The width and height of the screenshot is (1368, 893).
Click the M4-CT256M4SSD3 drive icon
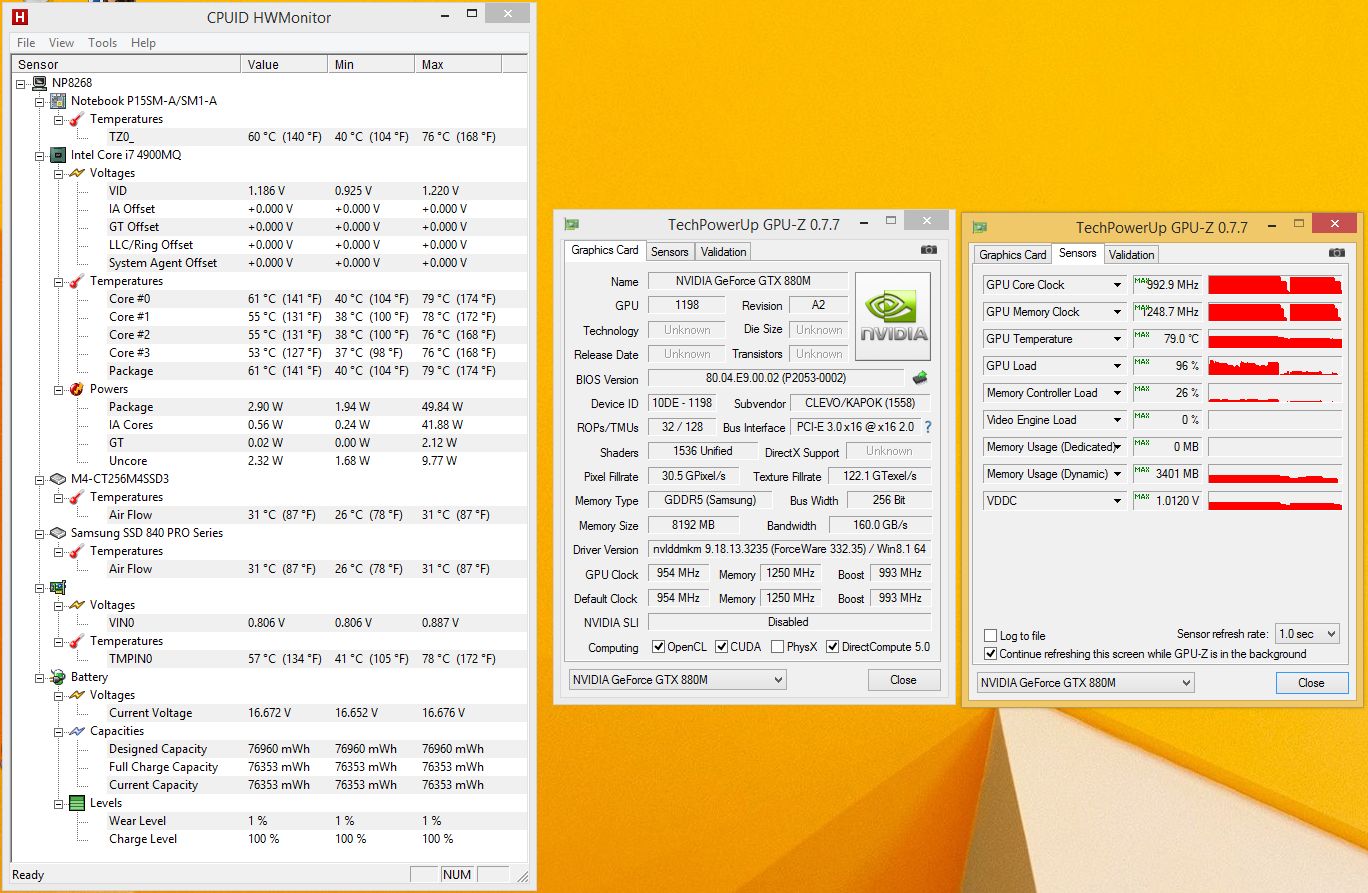[58, 479]
